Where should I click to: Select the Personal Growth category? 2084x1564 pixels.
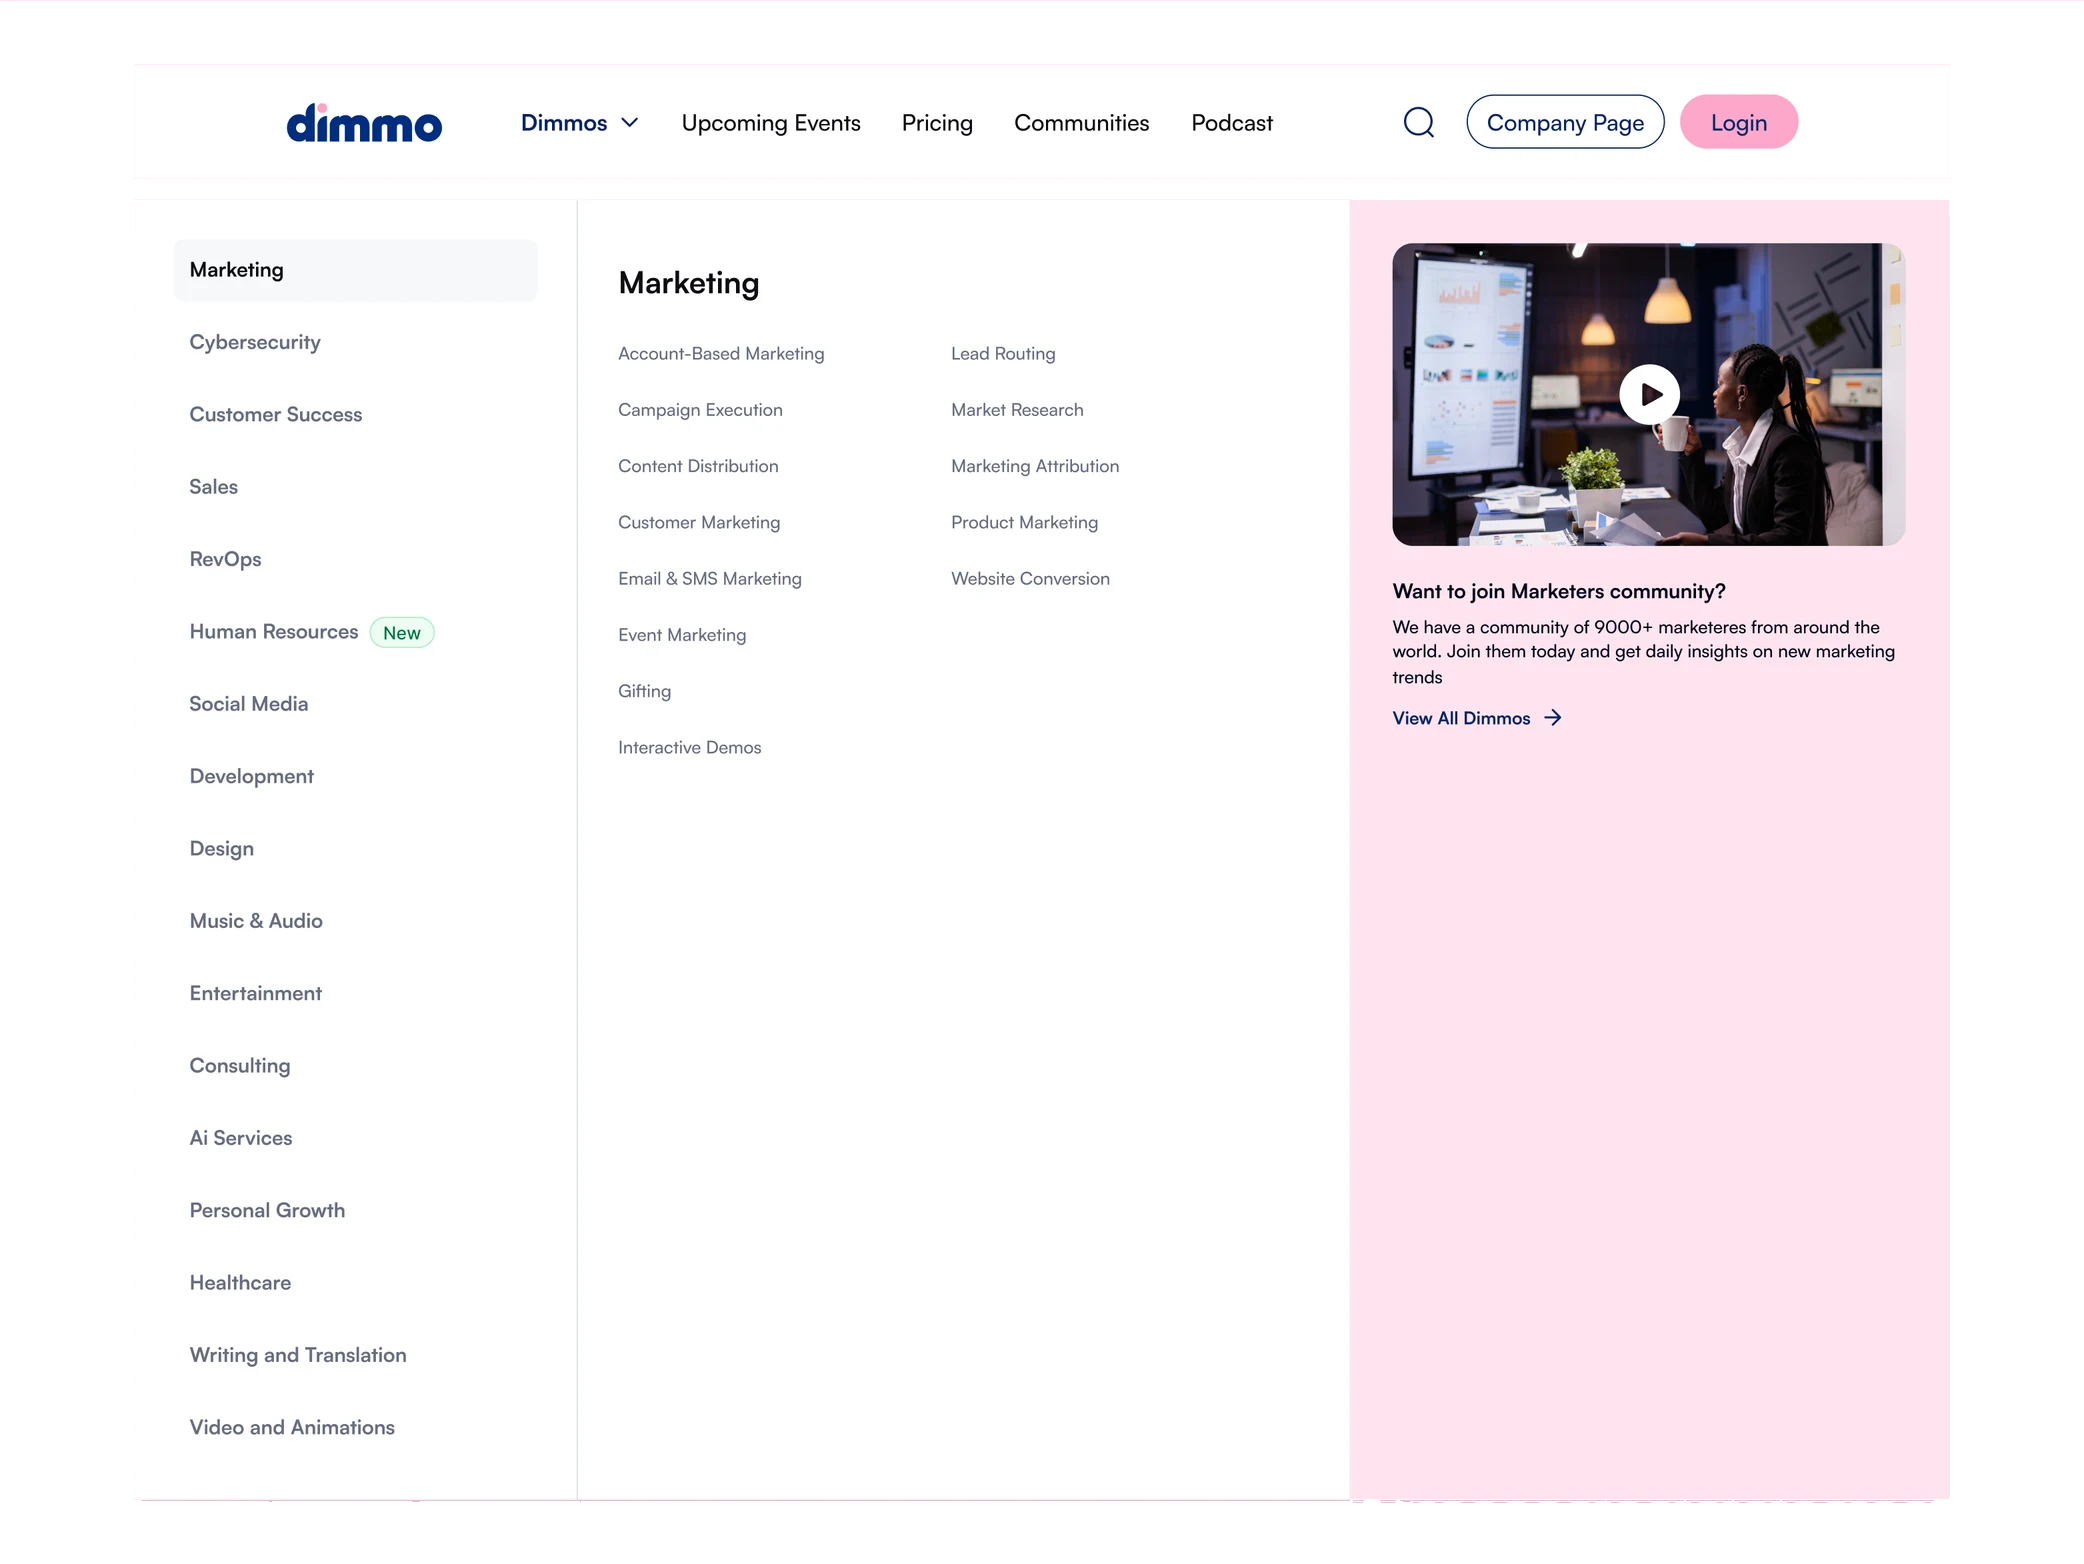pos(267,1210)
